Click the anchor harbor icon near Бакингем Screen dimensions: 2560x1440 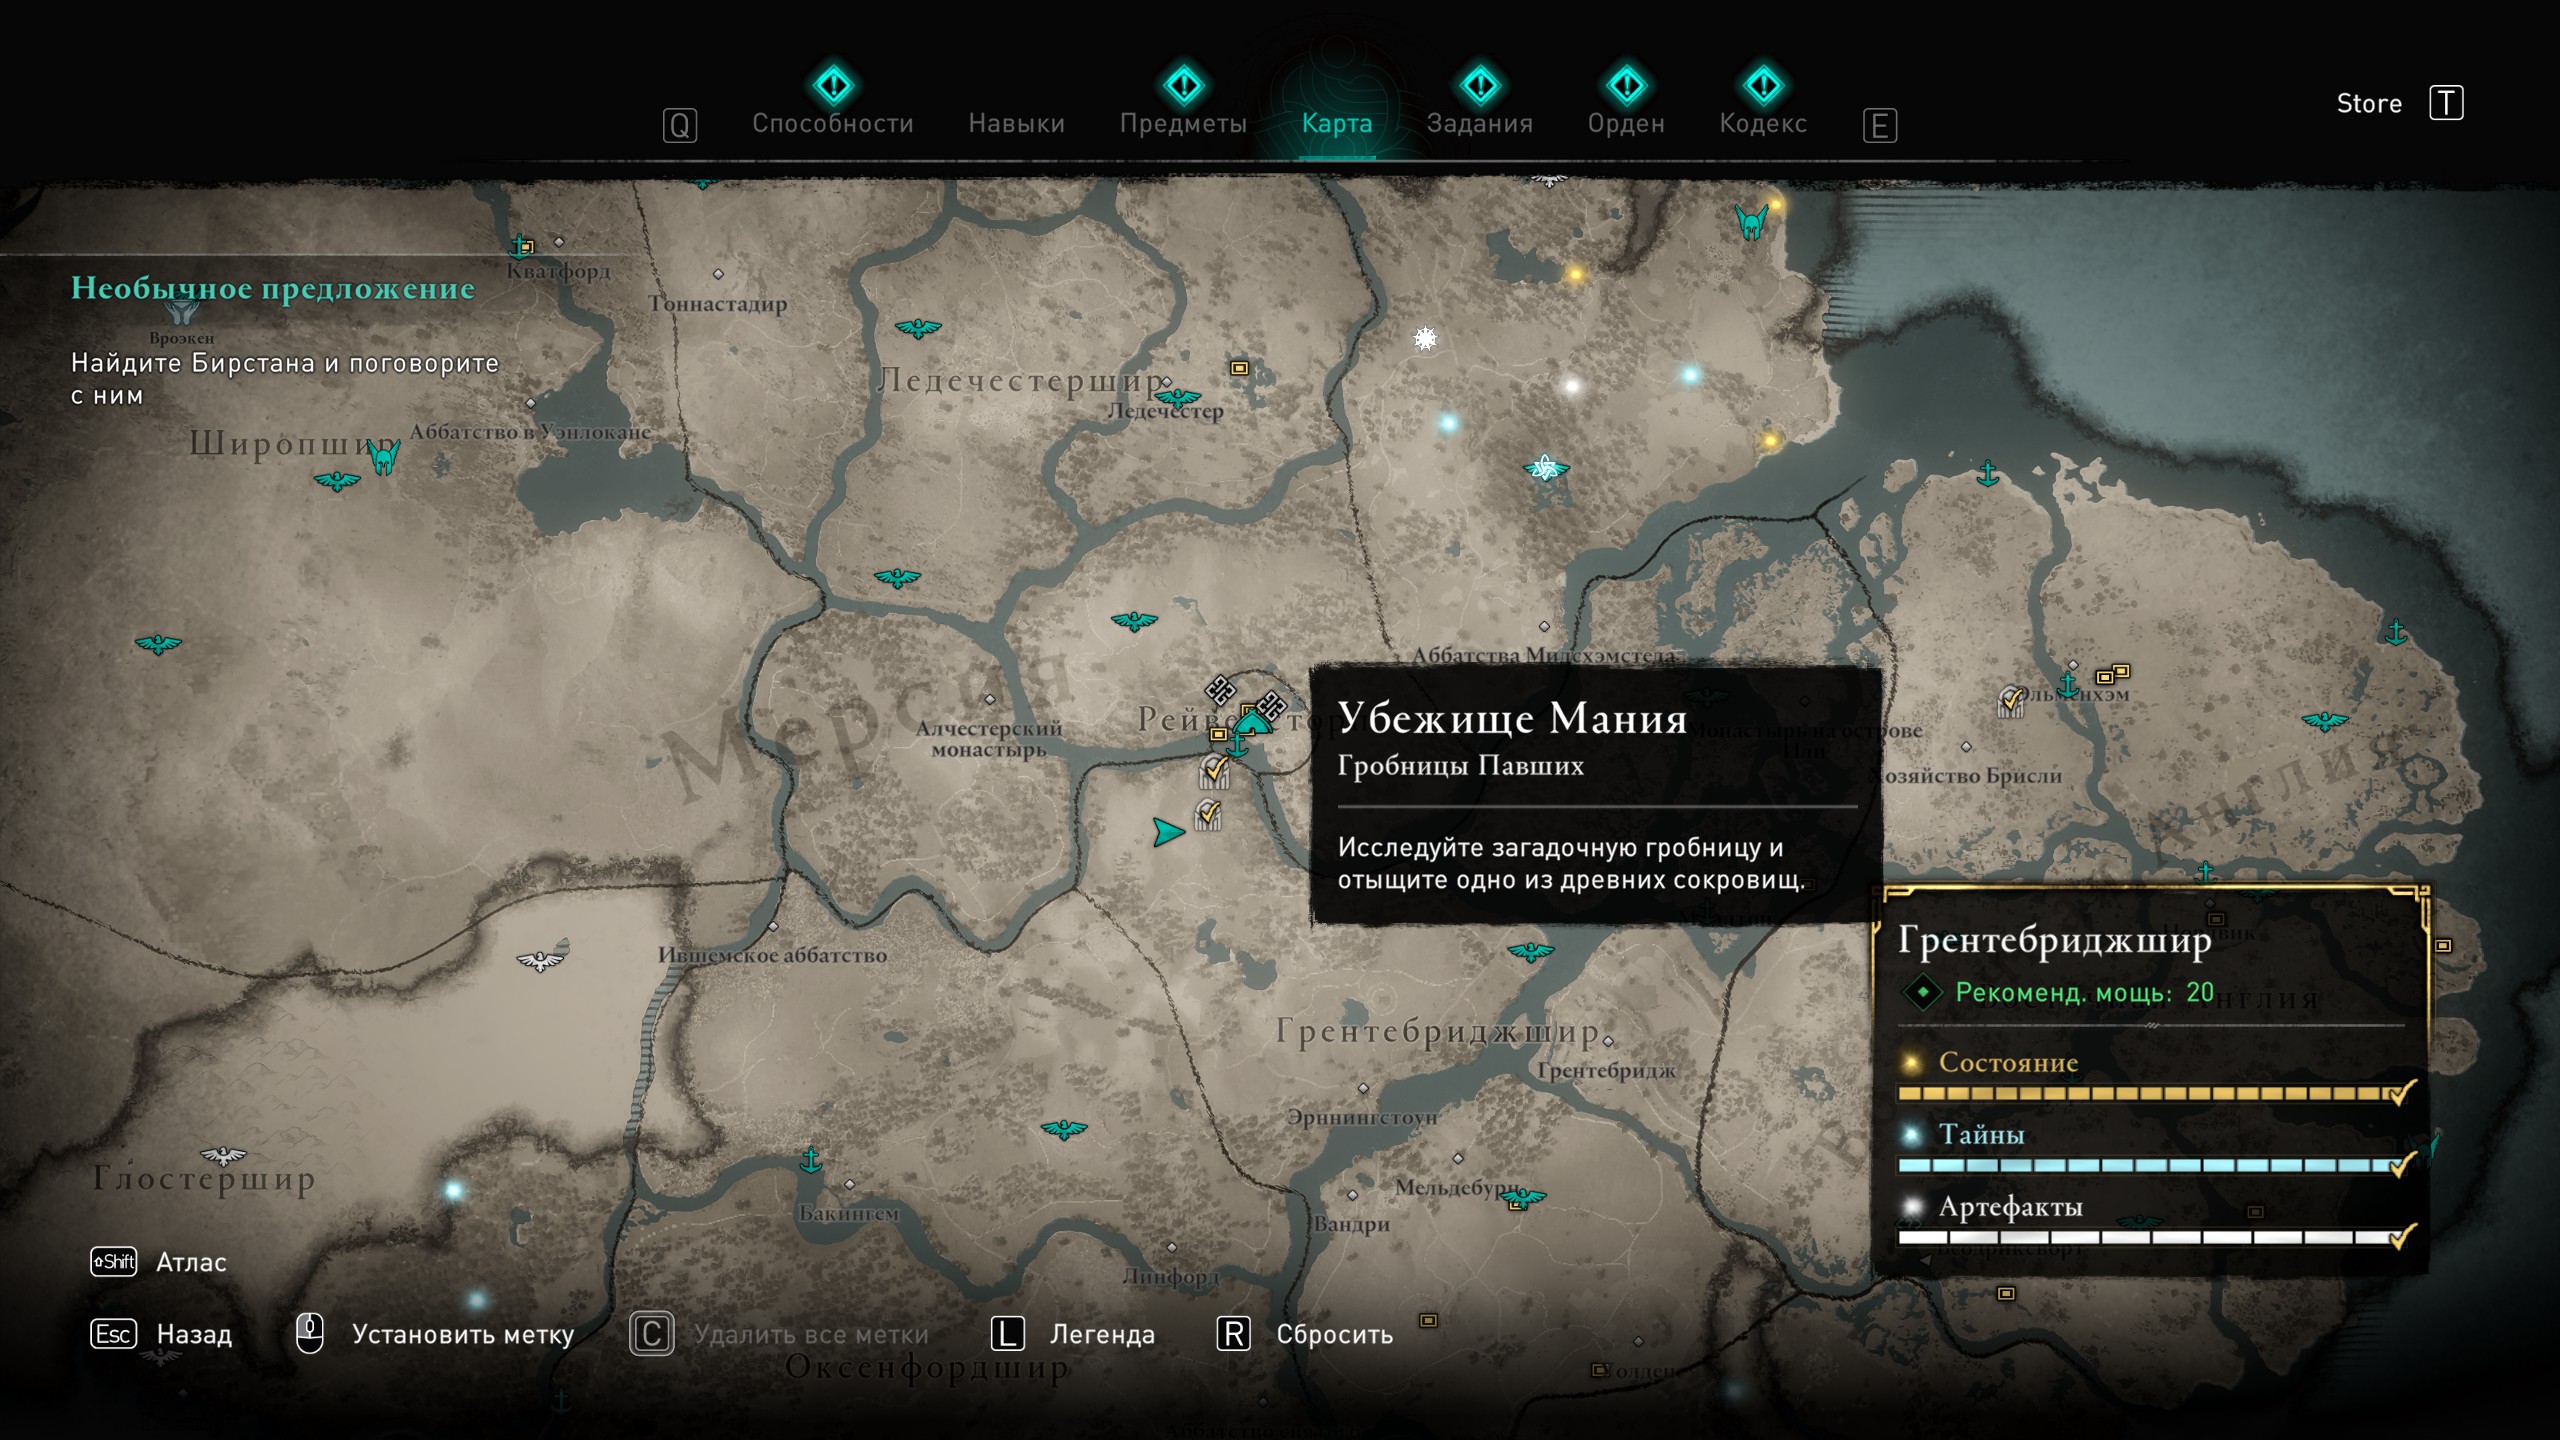coord(811,1160)
